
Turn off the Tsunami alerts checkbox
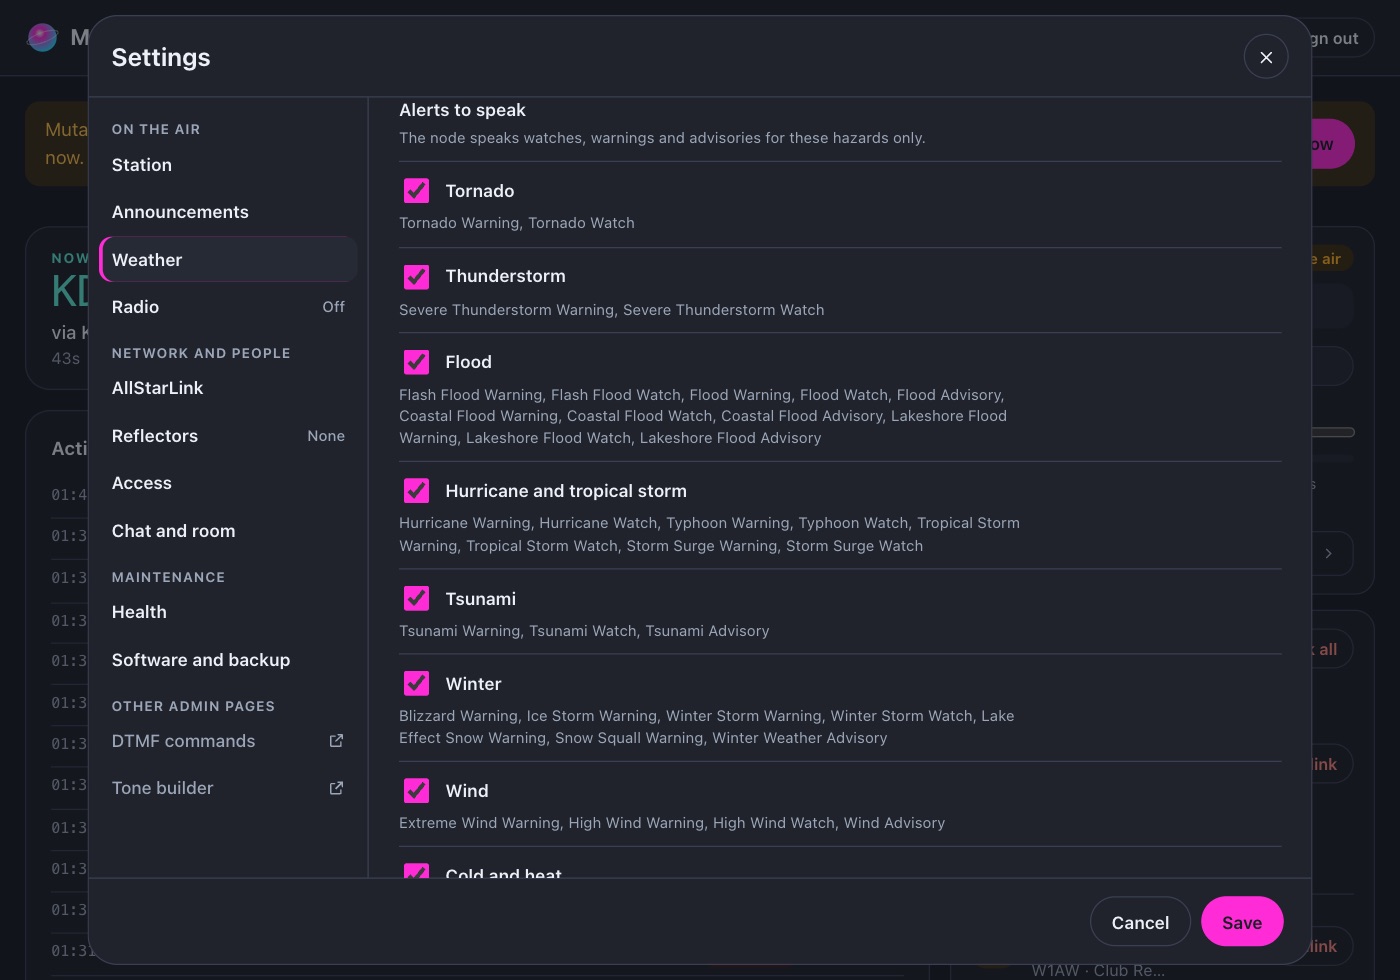[416, 598]
